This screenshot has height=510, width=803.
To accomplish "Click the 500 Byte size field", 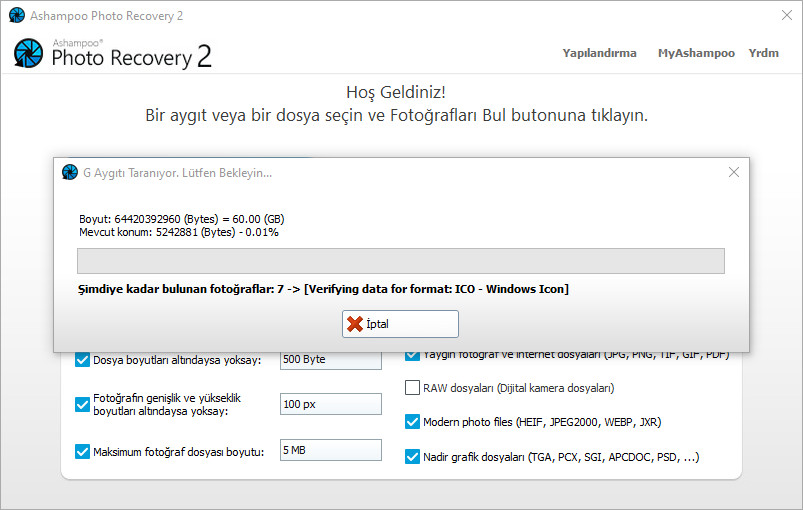I will click(x=331, y=359).
